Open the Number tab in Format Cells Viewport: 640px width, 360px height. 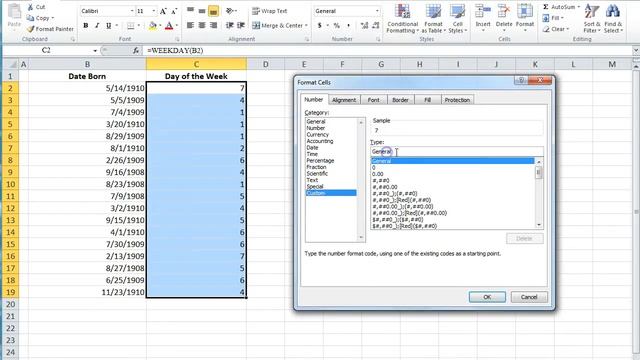tap(313, 100)
